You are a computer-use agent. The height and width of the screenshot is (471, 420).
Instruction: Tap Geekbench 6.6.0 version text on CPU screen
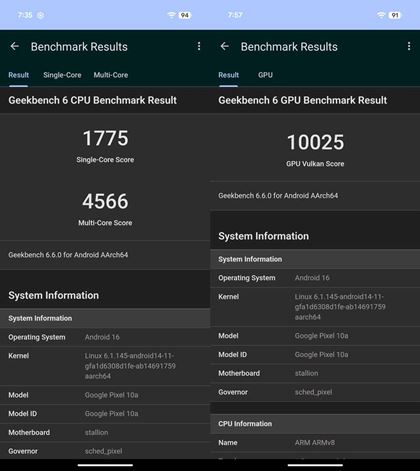(68, 255)
